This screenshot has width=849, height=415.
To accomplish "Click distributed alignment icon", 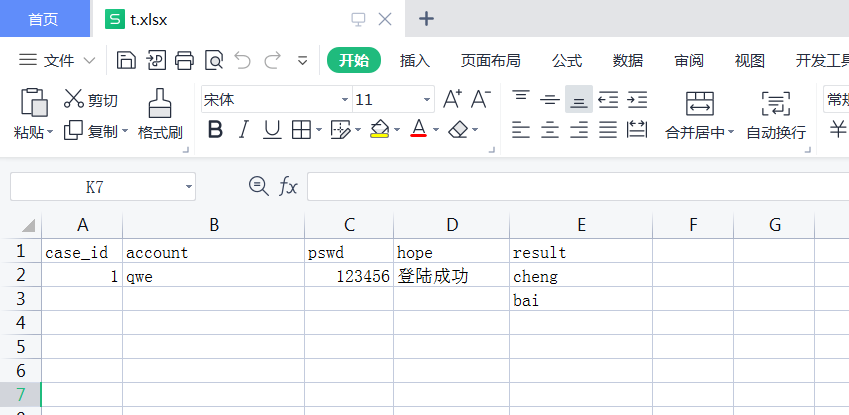I will [637, 129].
